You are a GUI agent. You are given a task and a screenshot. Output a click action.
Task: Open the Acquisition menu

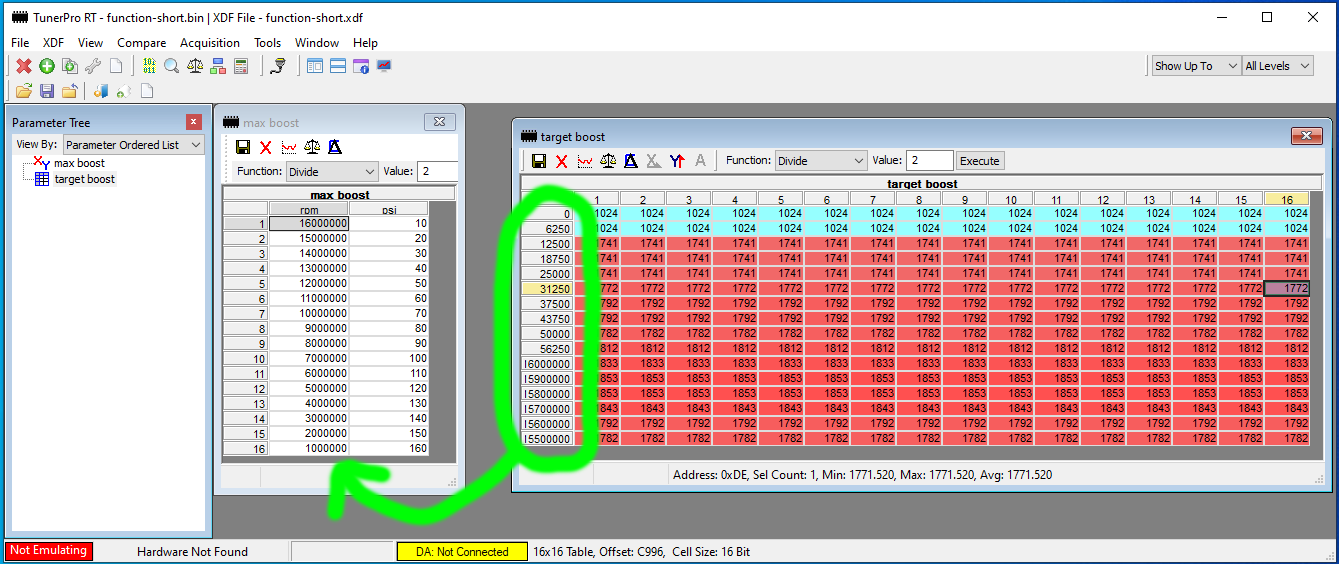tap(209, 43)
